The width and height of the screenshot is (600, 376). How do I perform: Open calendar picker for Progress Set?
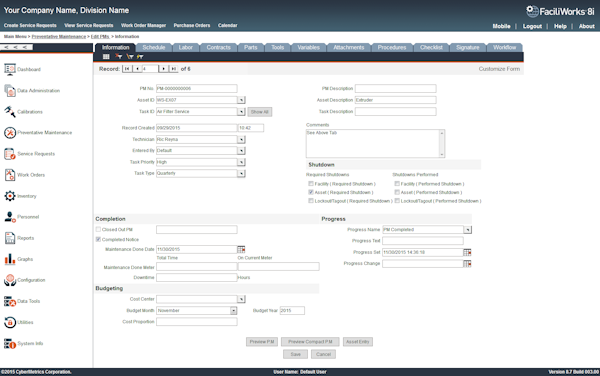(x=467, y=252)
